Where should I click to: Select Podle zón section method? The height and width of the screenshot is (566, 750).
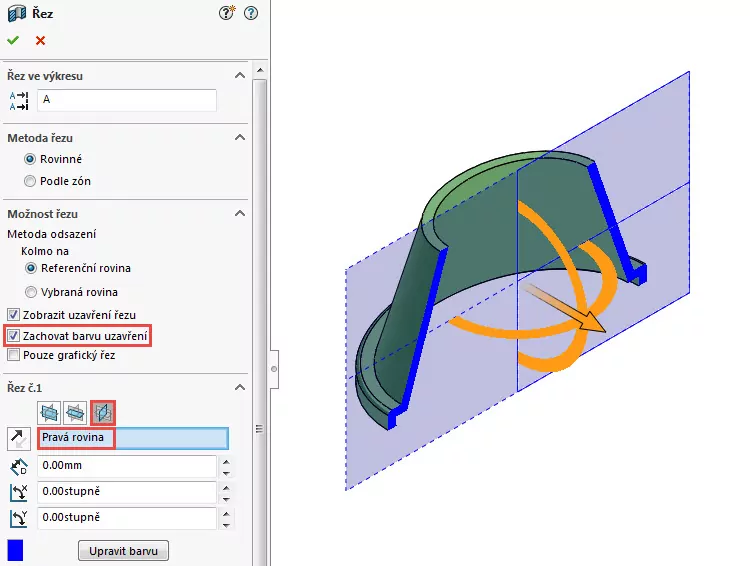pyautogui.click(x=30, y=181)
